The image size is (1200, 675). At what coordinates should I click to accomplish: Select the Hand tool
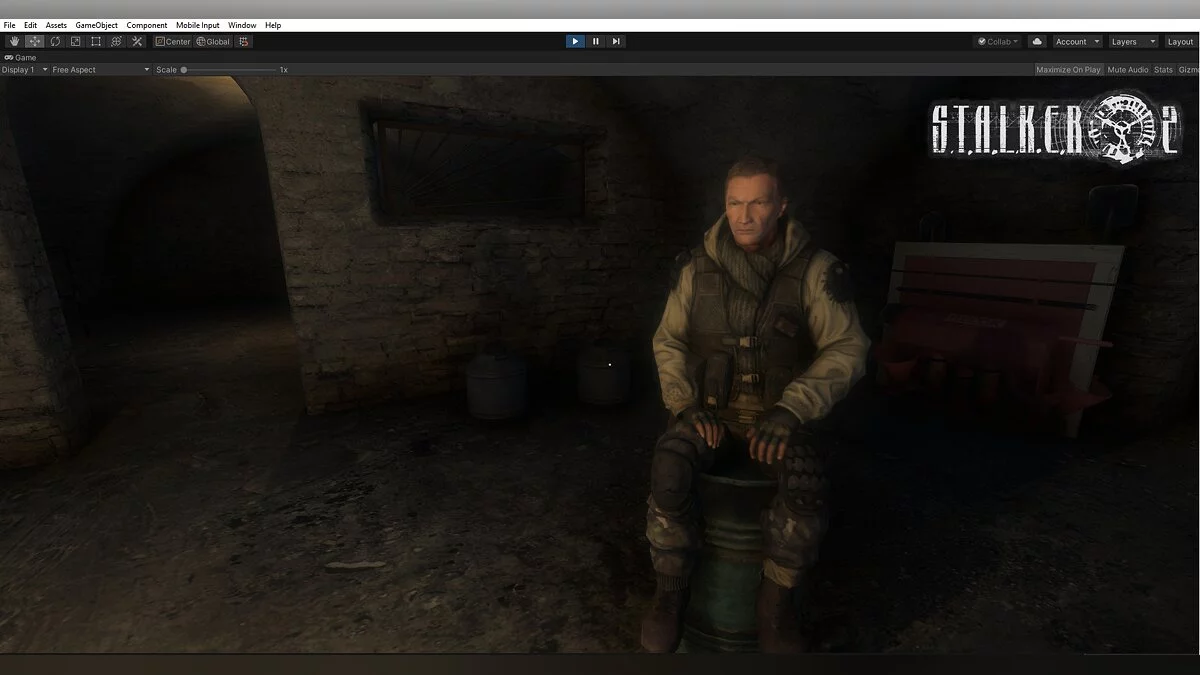pos(14,41)
